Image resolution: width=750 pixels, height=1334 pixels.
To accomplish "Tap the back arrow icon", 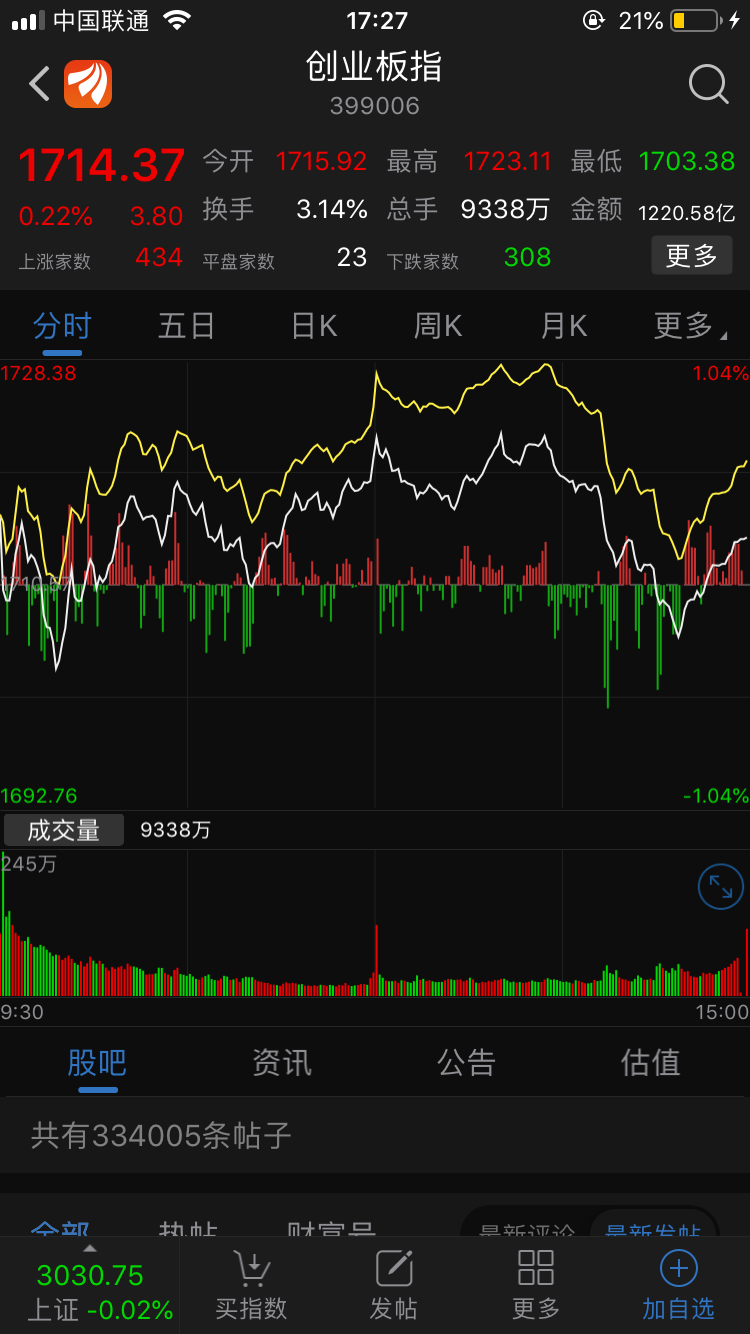I will point(40,84).
